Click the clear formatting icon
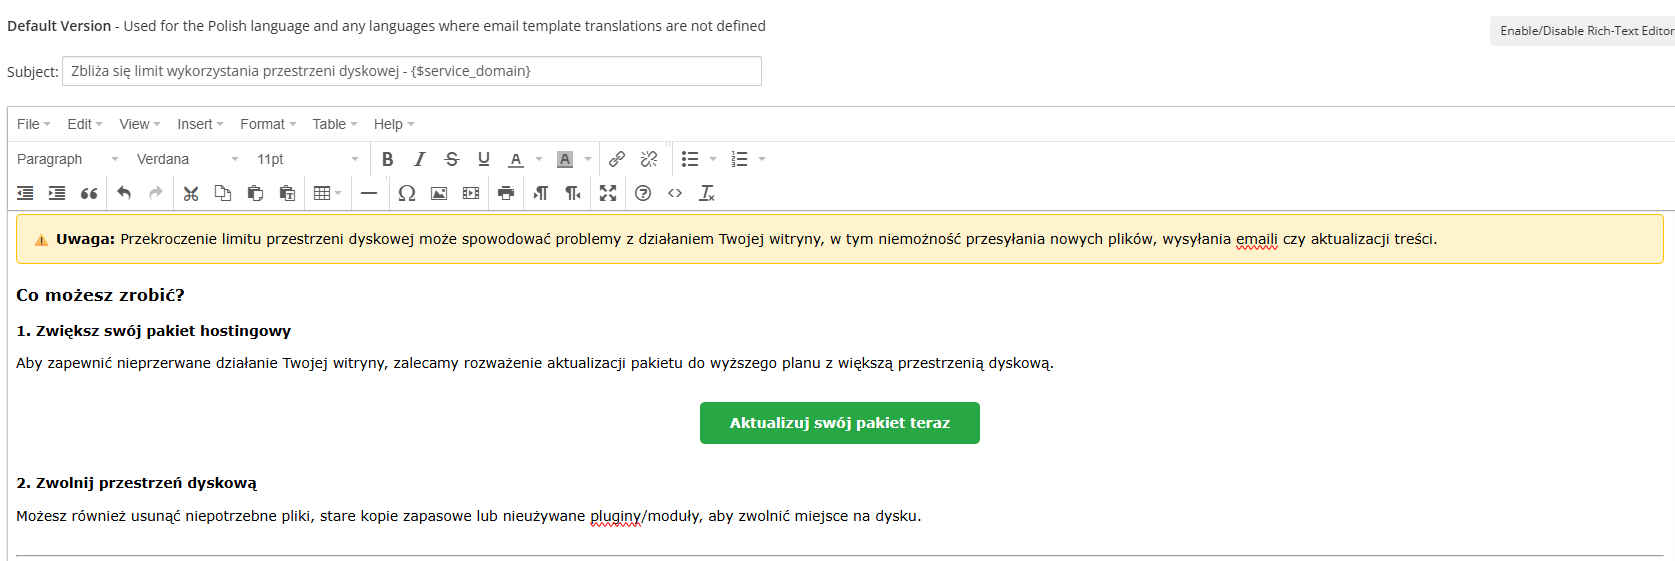The image size is (1675, 561). pyautogui.click(x=707, y=193)
